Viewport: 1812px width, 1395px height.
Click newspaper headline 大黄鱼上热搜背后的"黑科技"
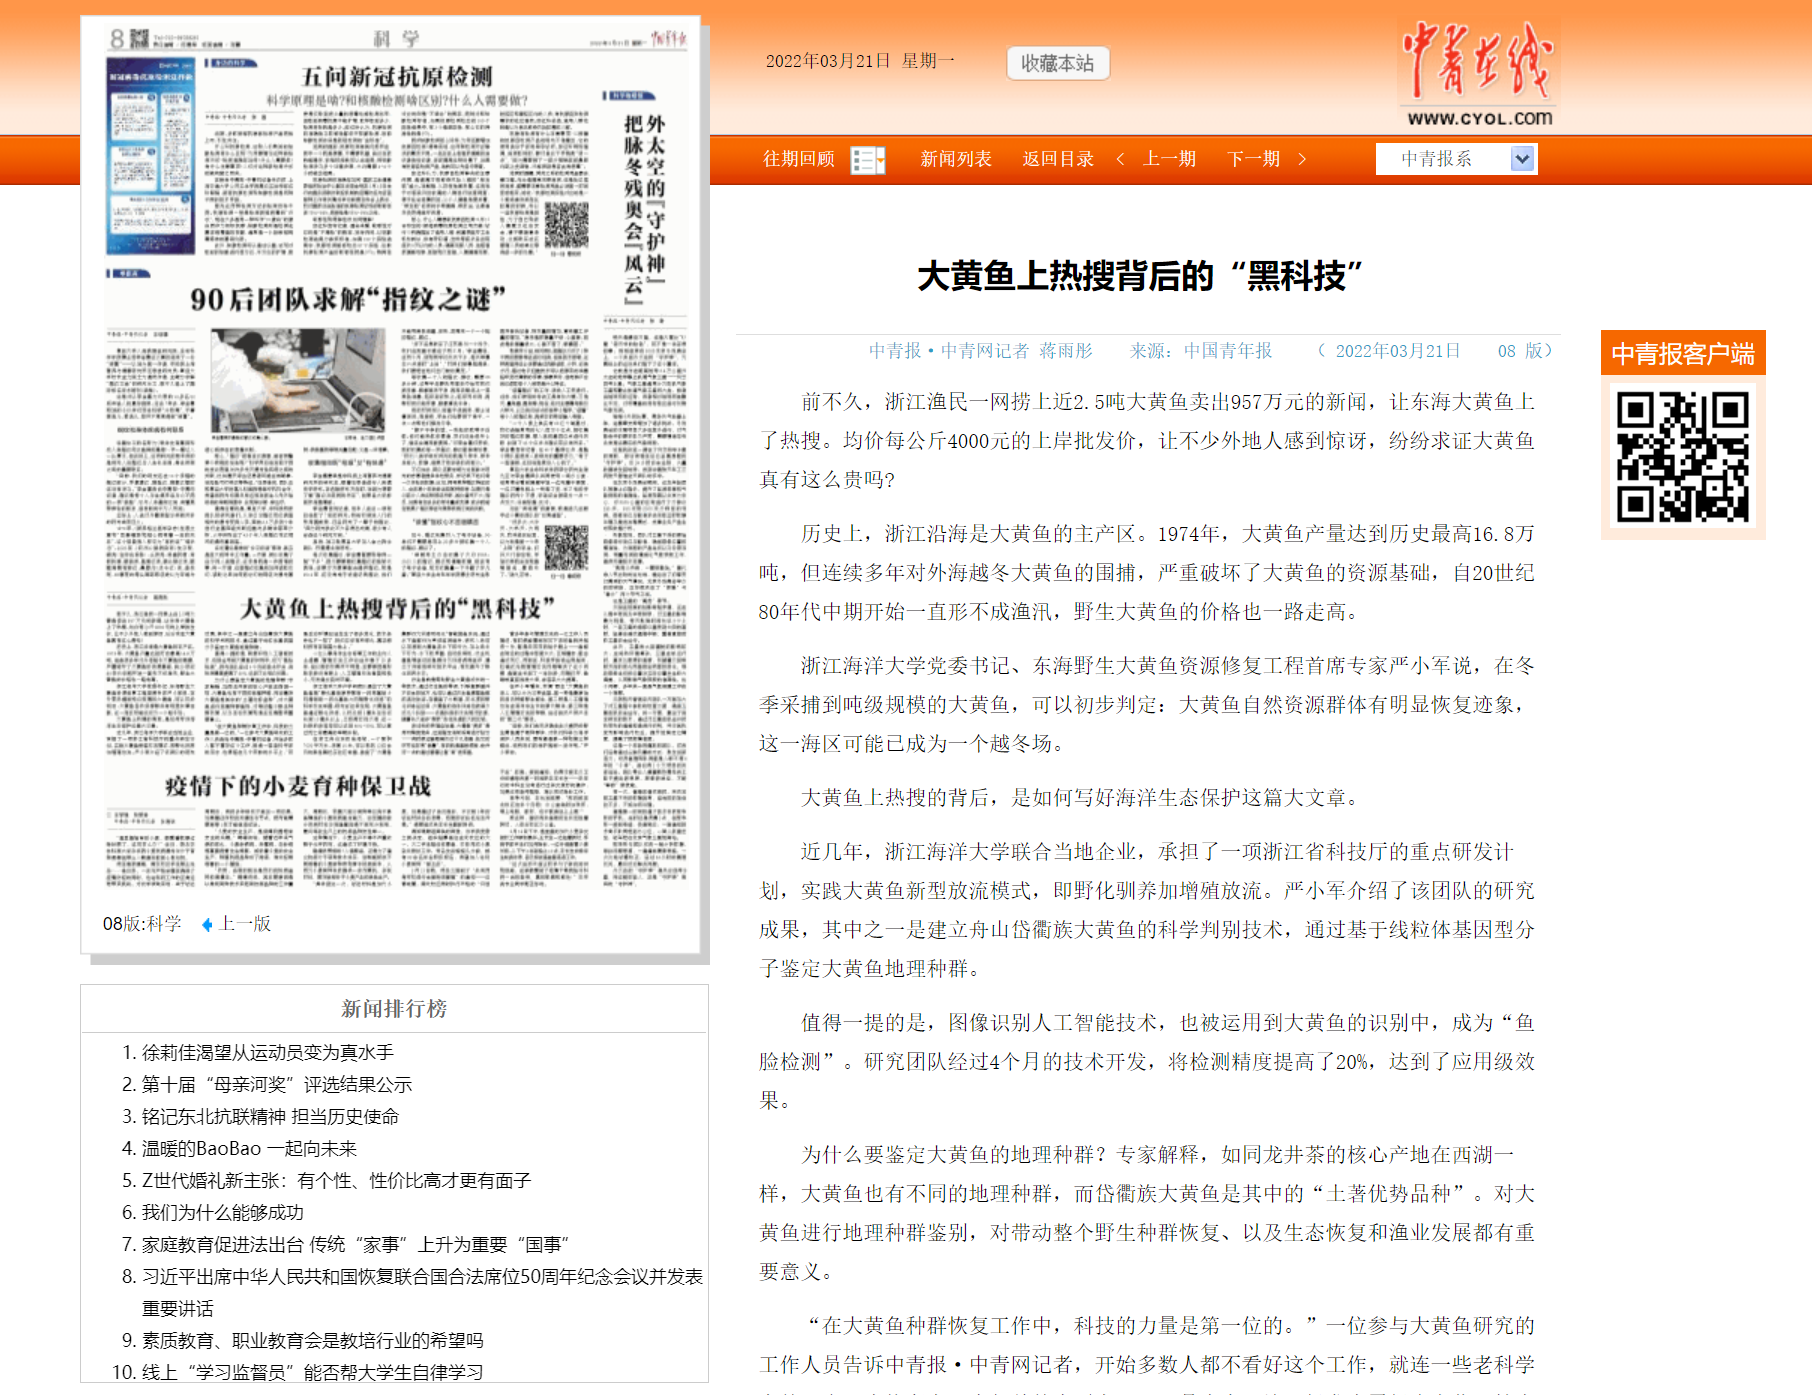(x=397, y=608)
